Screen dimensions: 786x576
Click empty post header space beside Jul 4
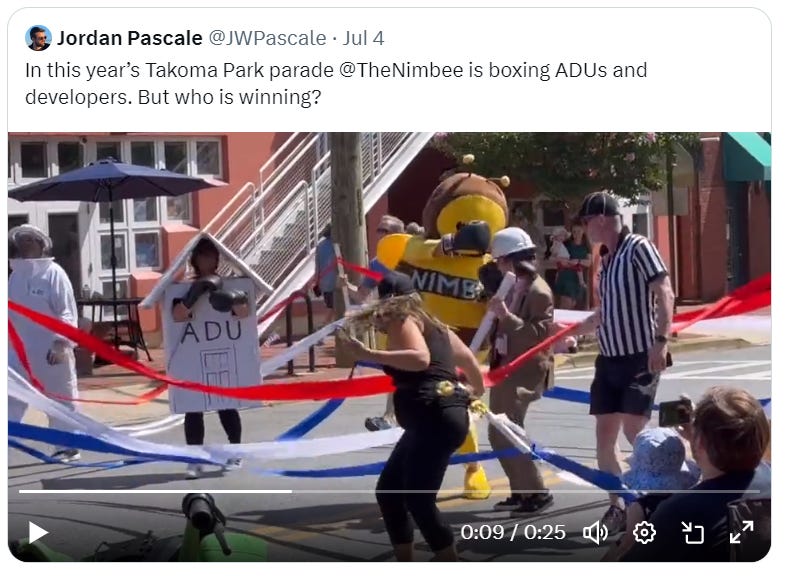pos(576,38)
